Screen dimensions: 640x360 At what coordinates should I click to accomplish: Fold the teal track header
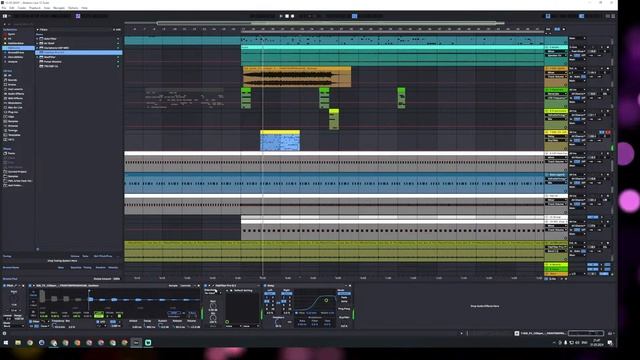tap(547, 47)
